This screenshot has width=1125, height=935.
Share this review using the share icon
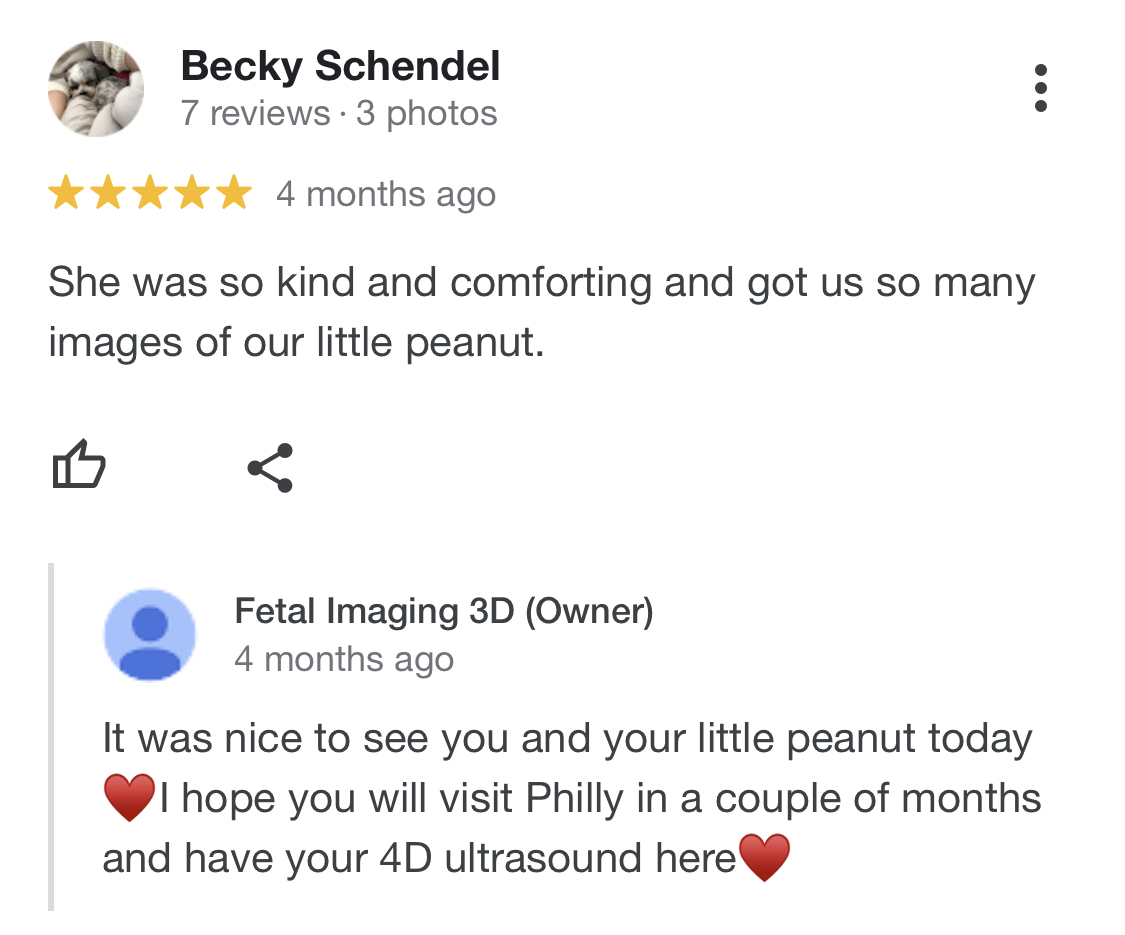tap(270, 467)
